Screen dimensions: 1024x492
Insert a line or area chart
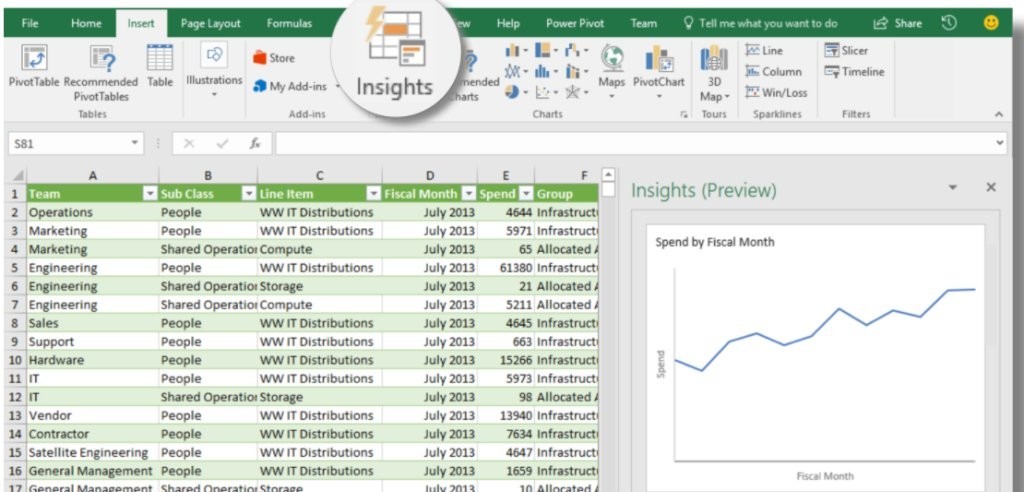[515, 71]
